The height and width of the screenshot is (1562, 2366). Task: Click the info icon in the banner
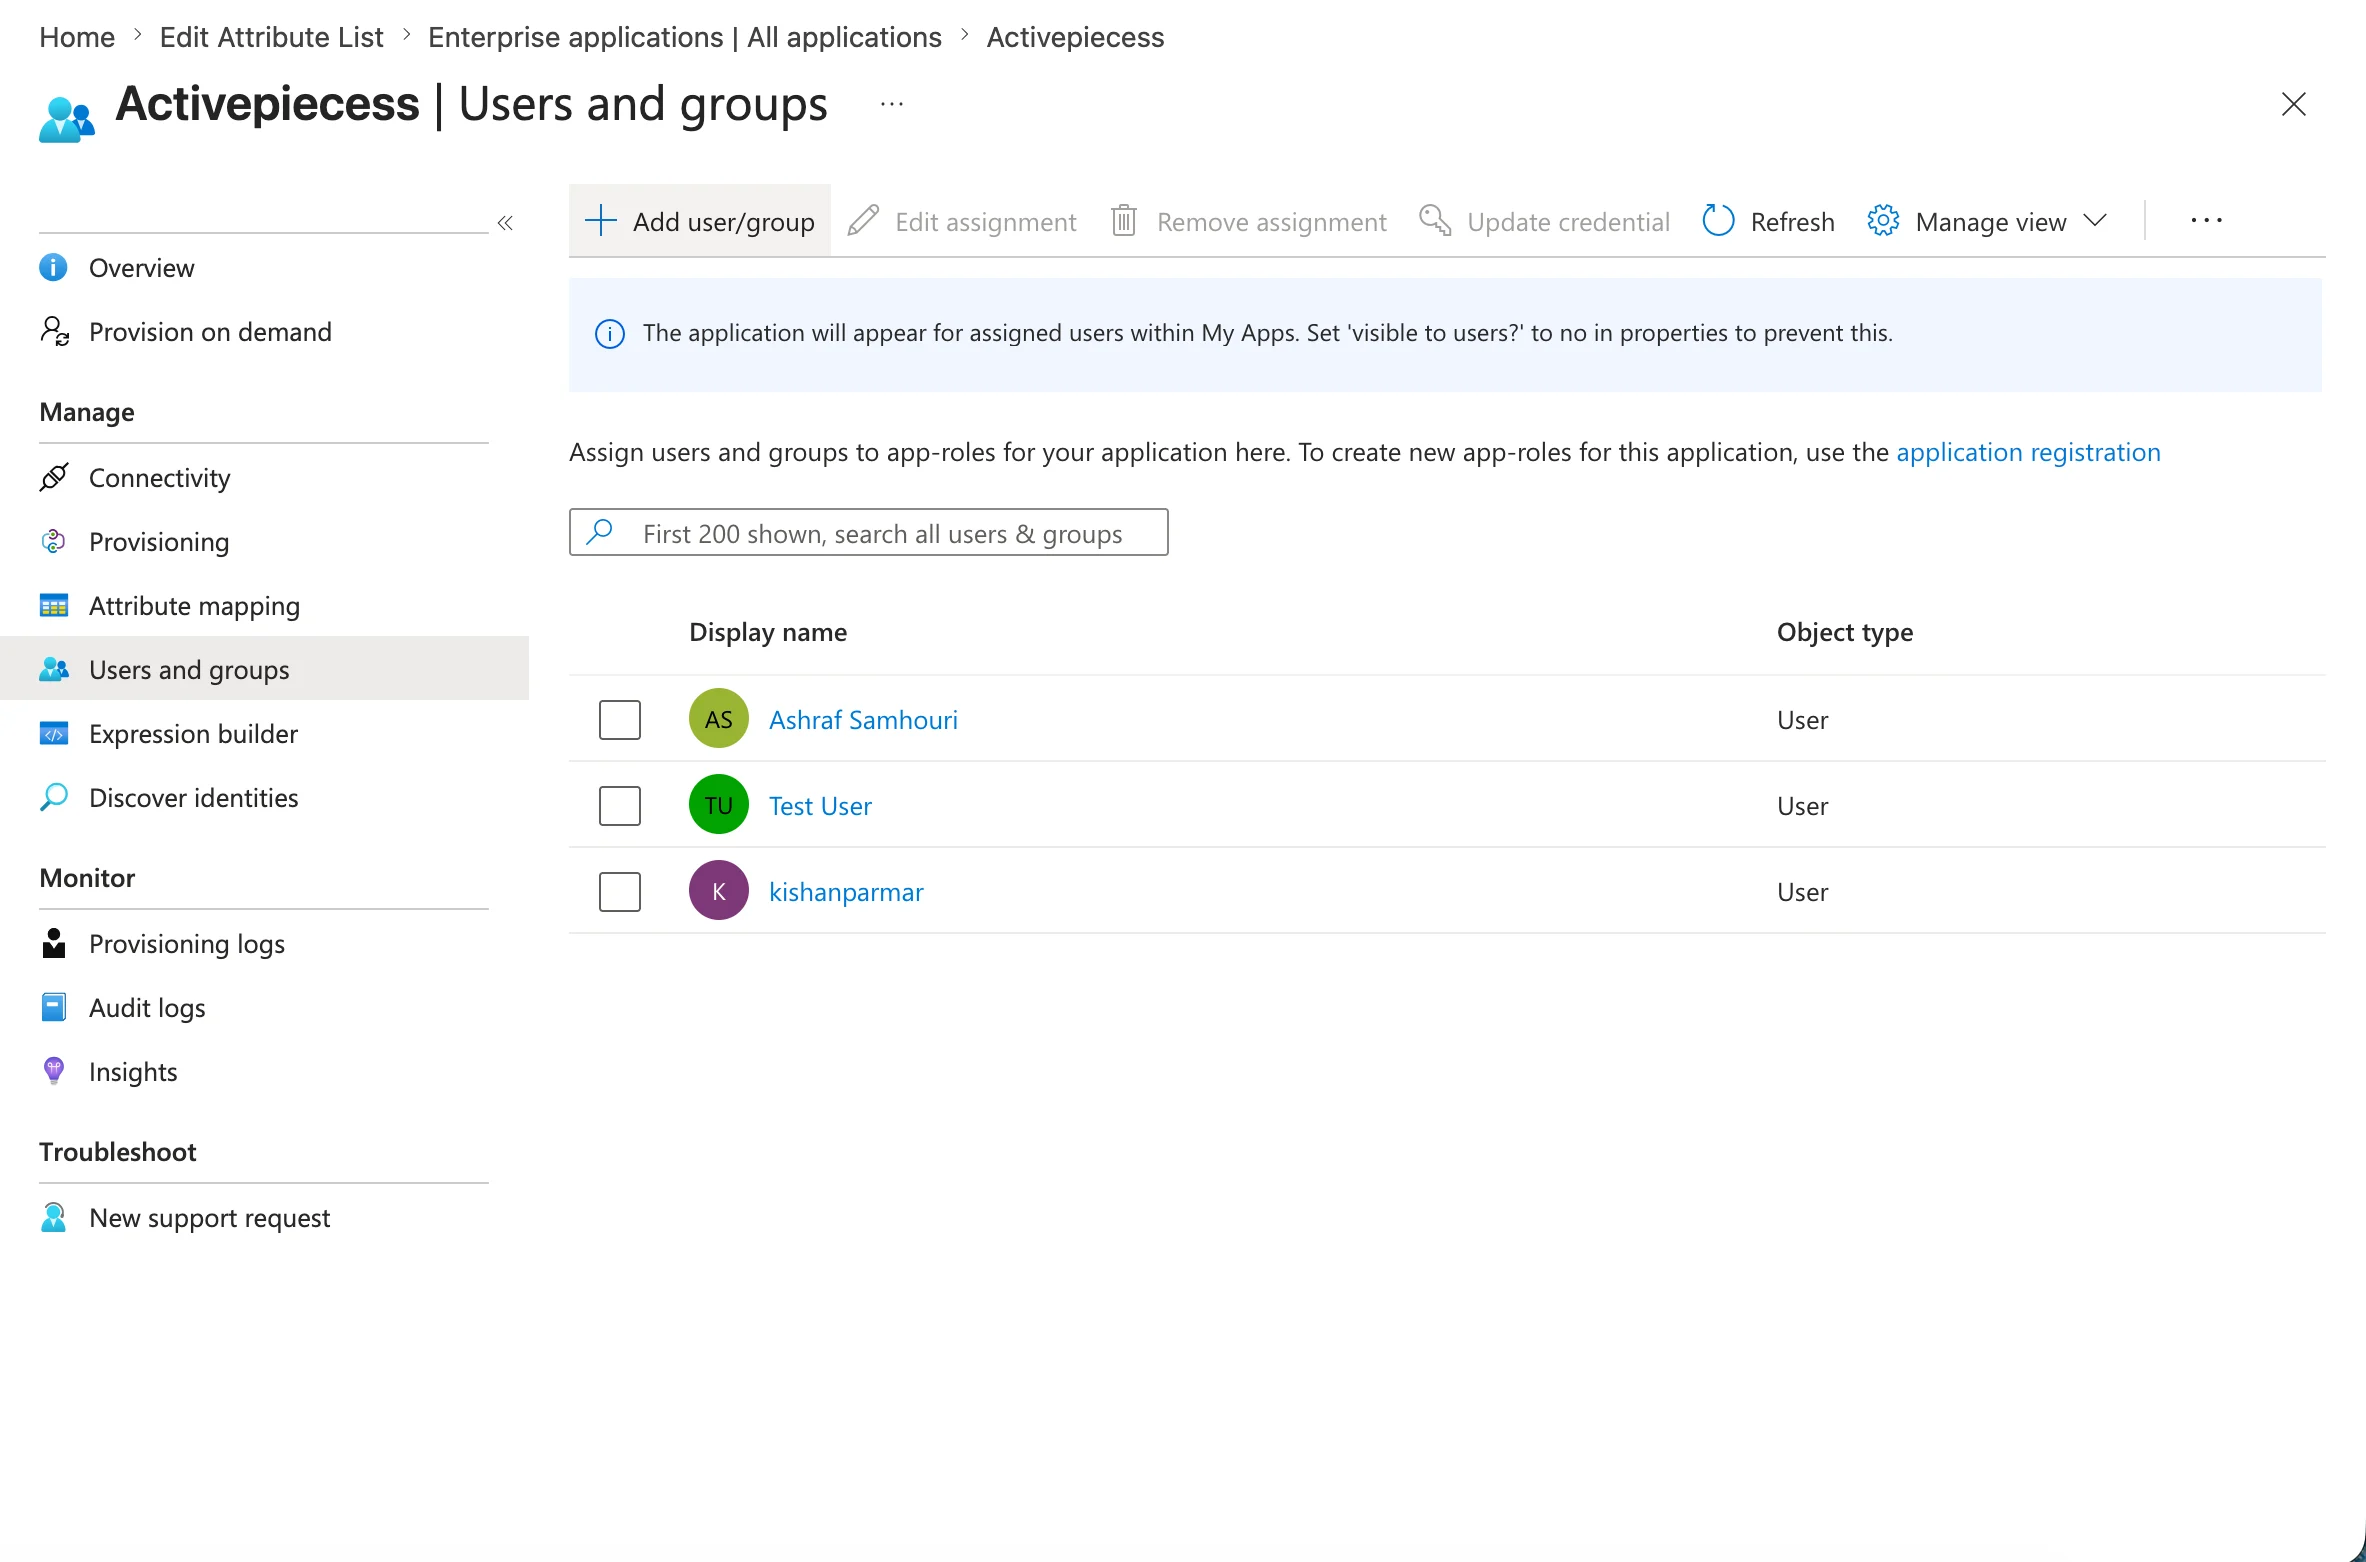click(610, 334)
